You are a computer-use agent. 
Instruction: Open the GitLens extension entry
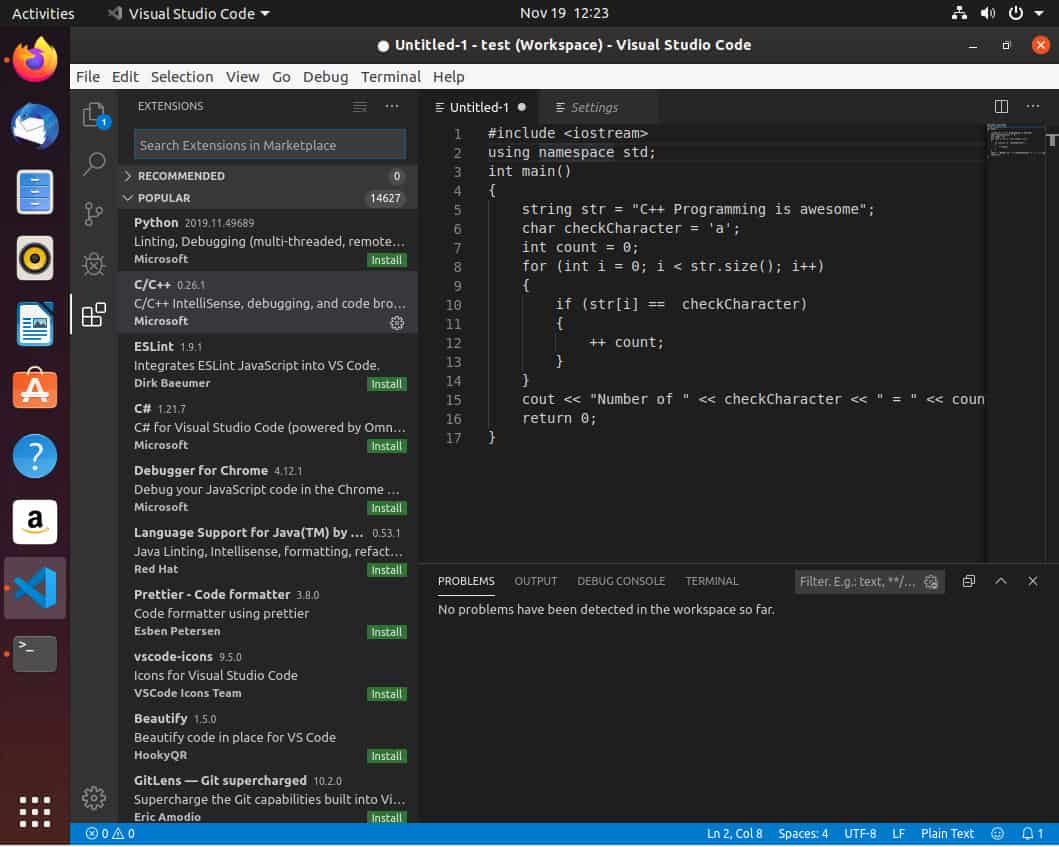pos(268,796)
